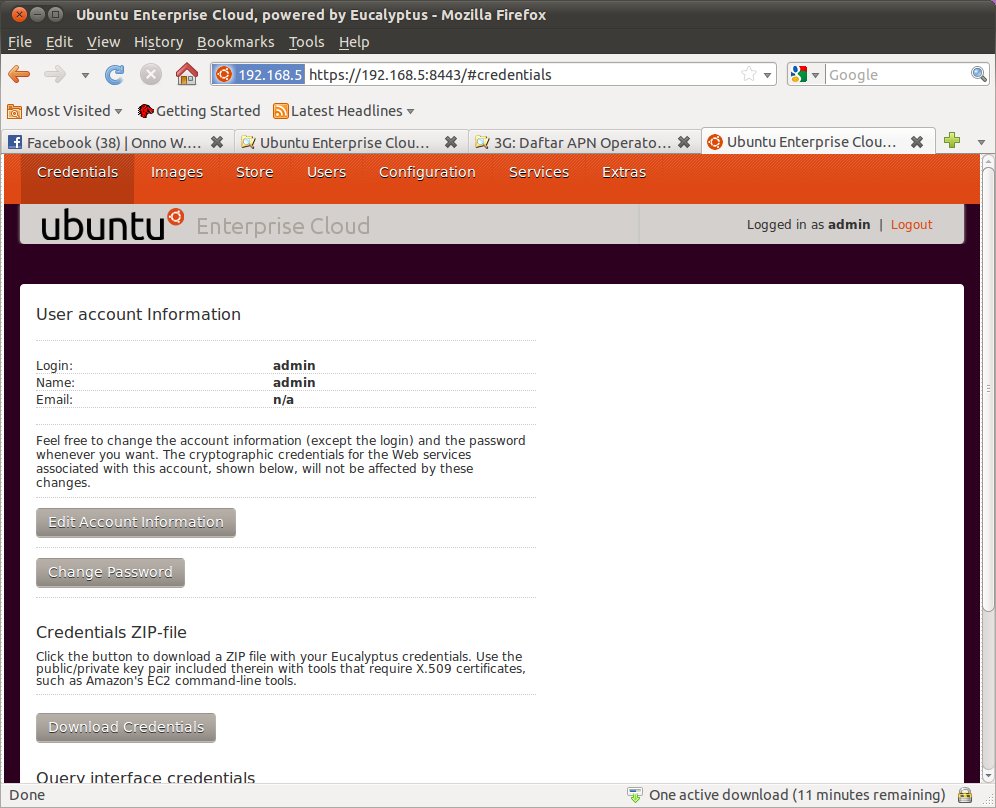Click the padlock security icon

coord(965,795)
